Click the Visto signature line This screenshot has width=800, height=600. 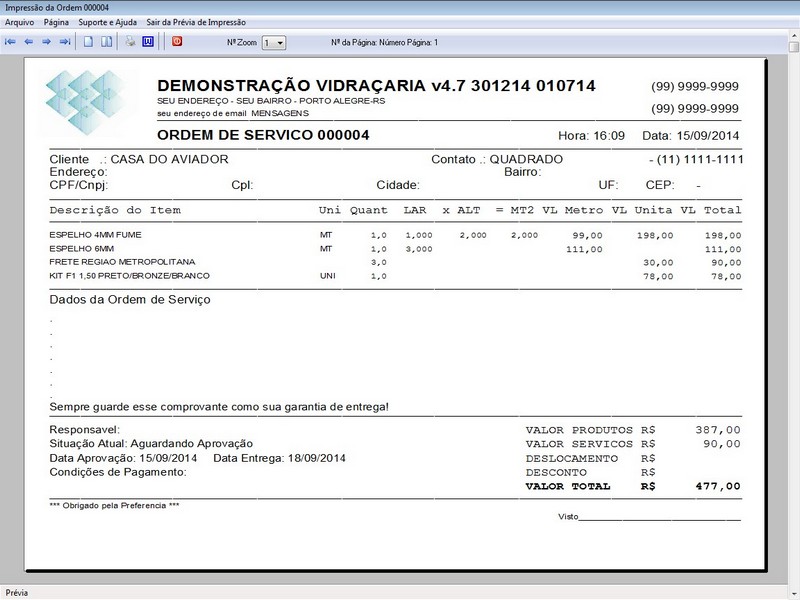point(649,517)
